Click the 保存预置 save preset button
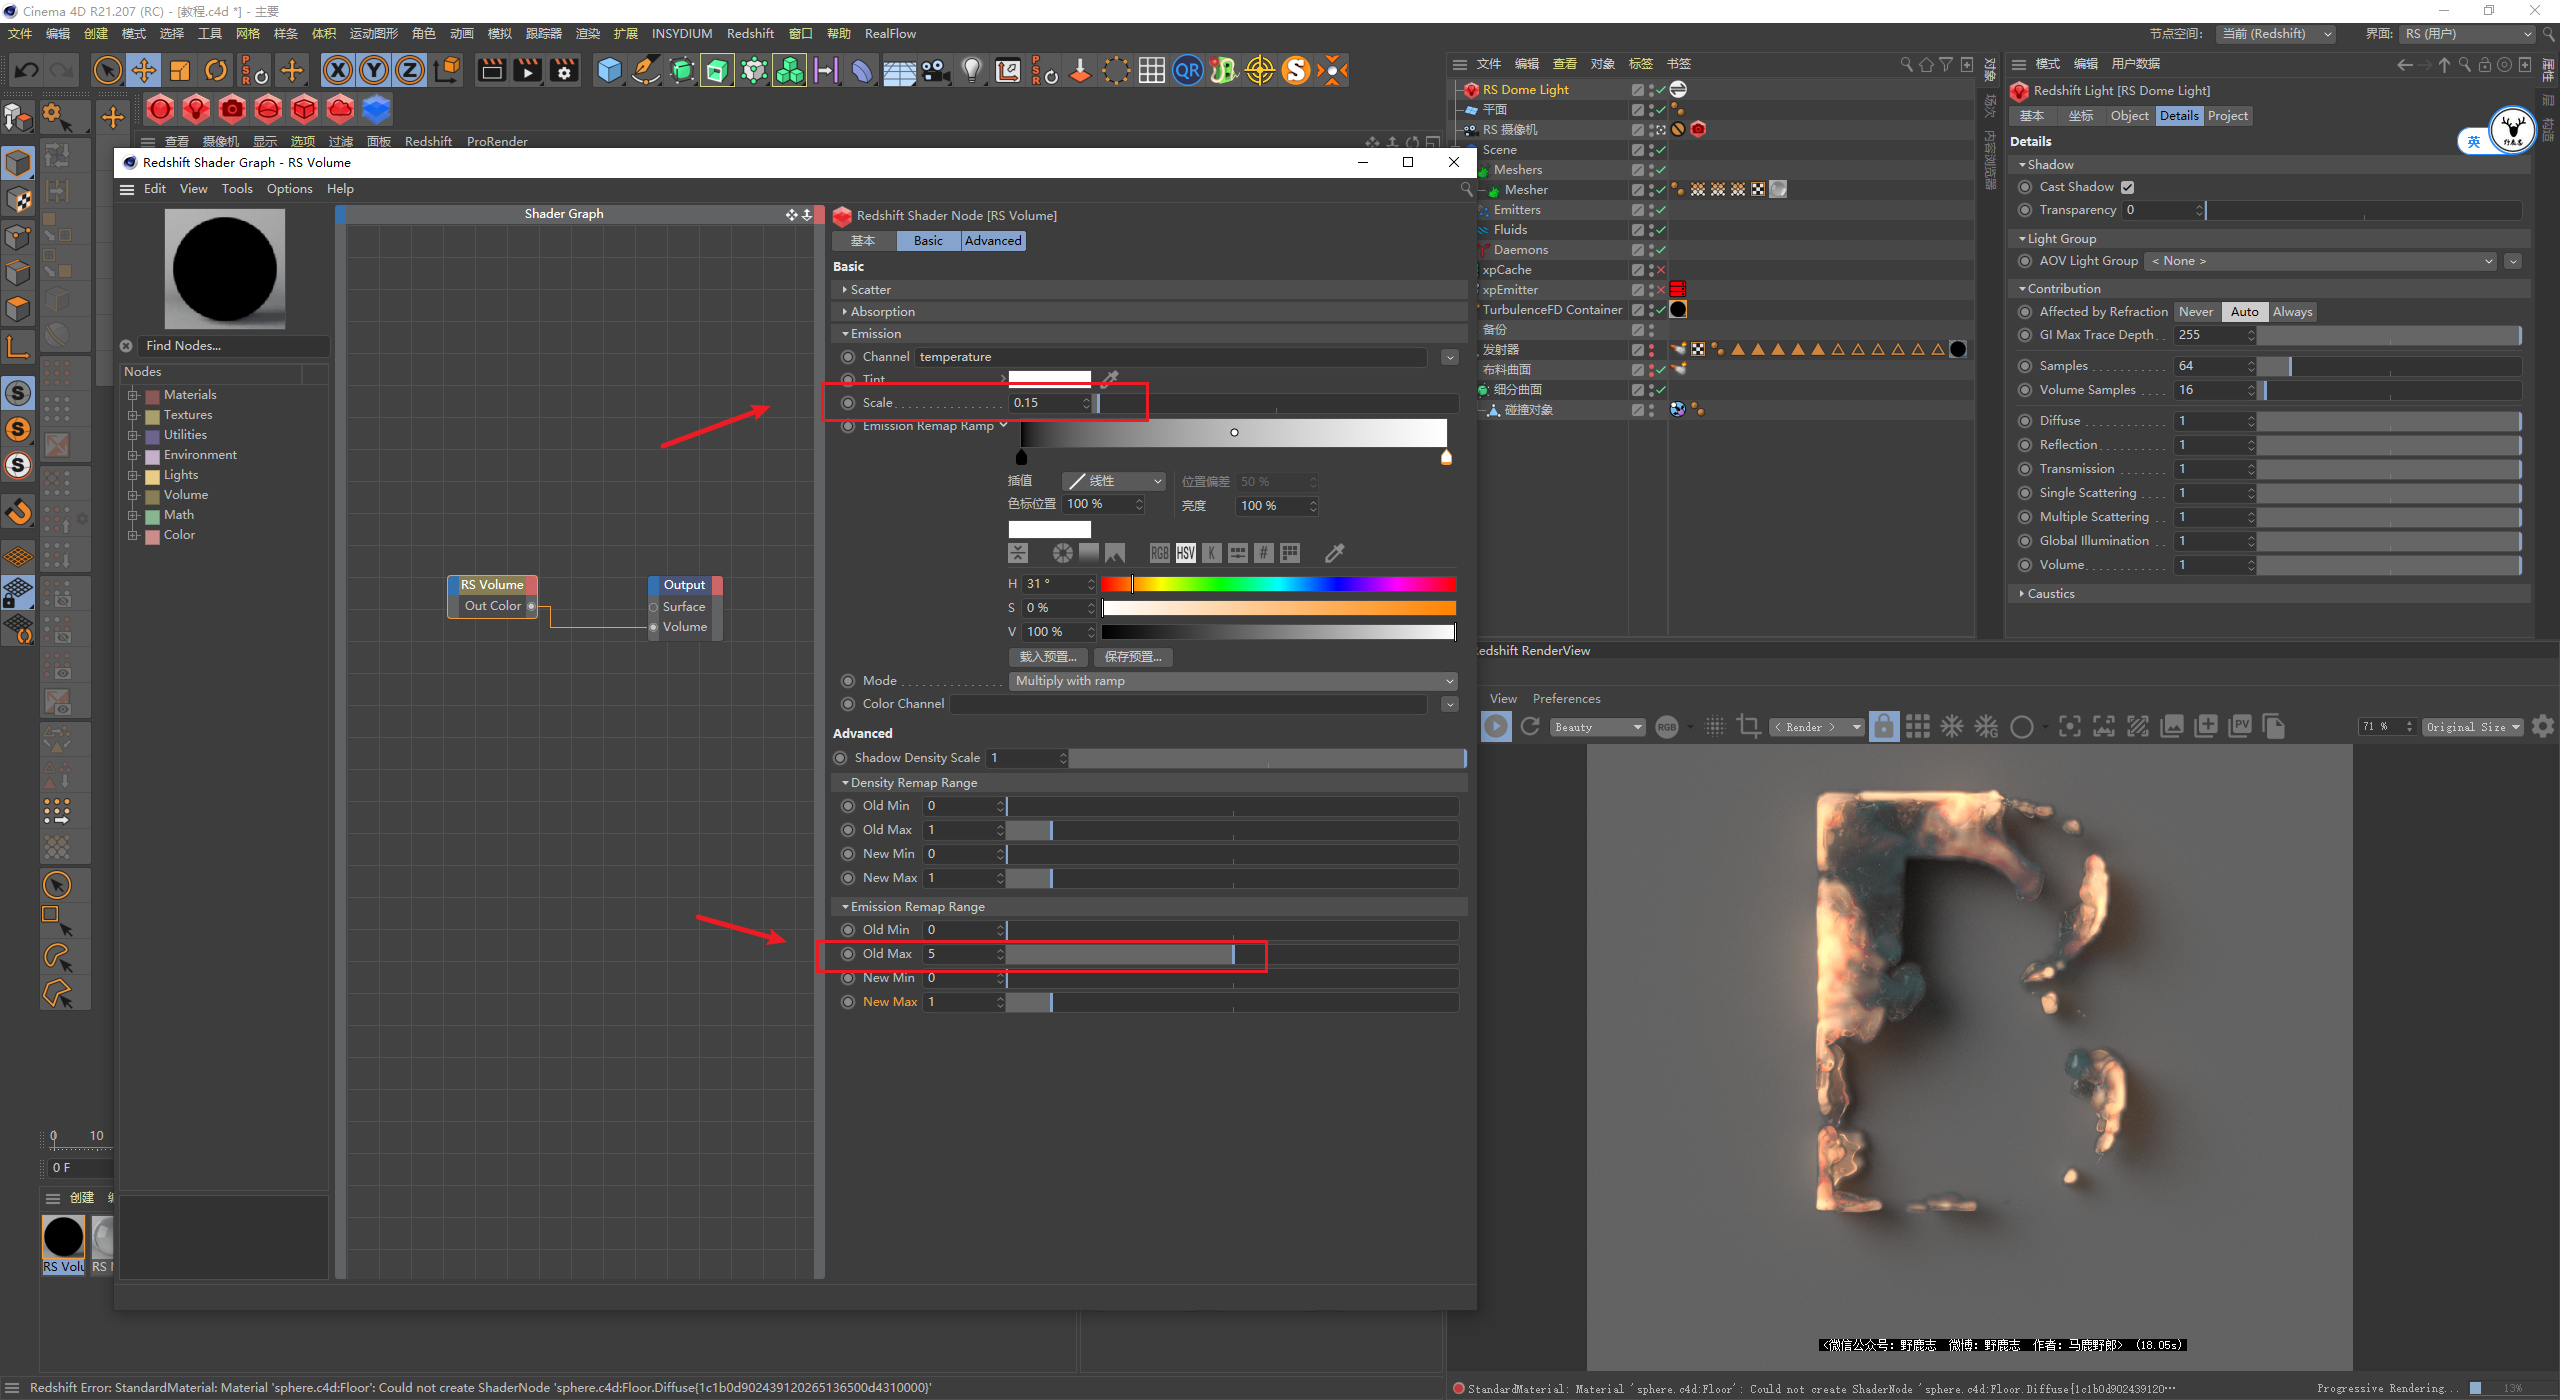This screenshot has width=2560, height=1400. 1132,657
